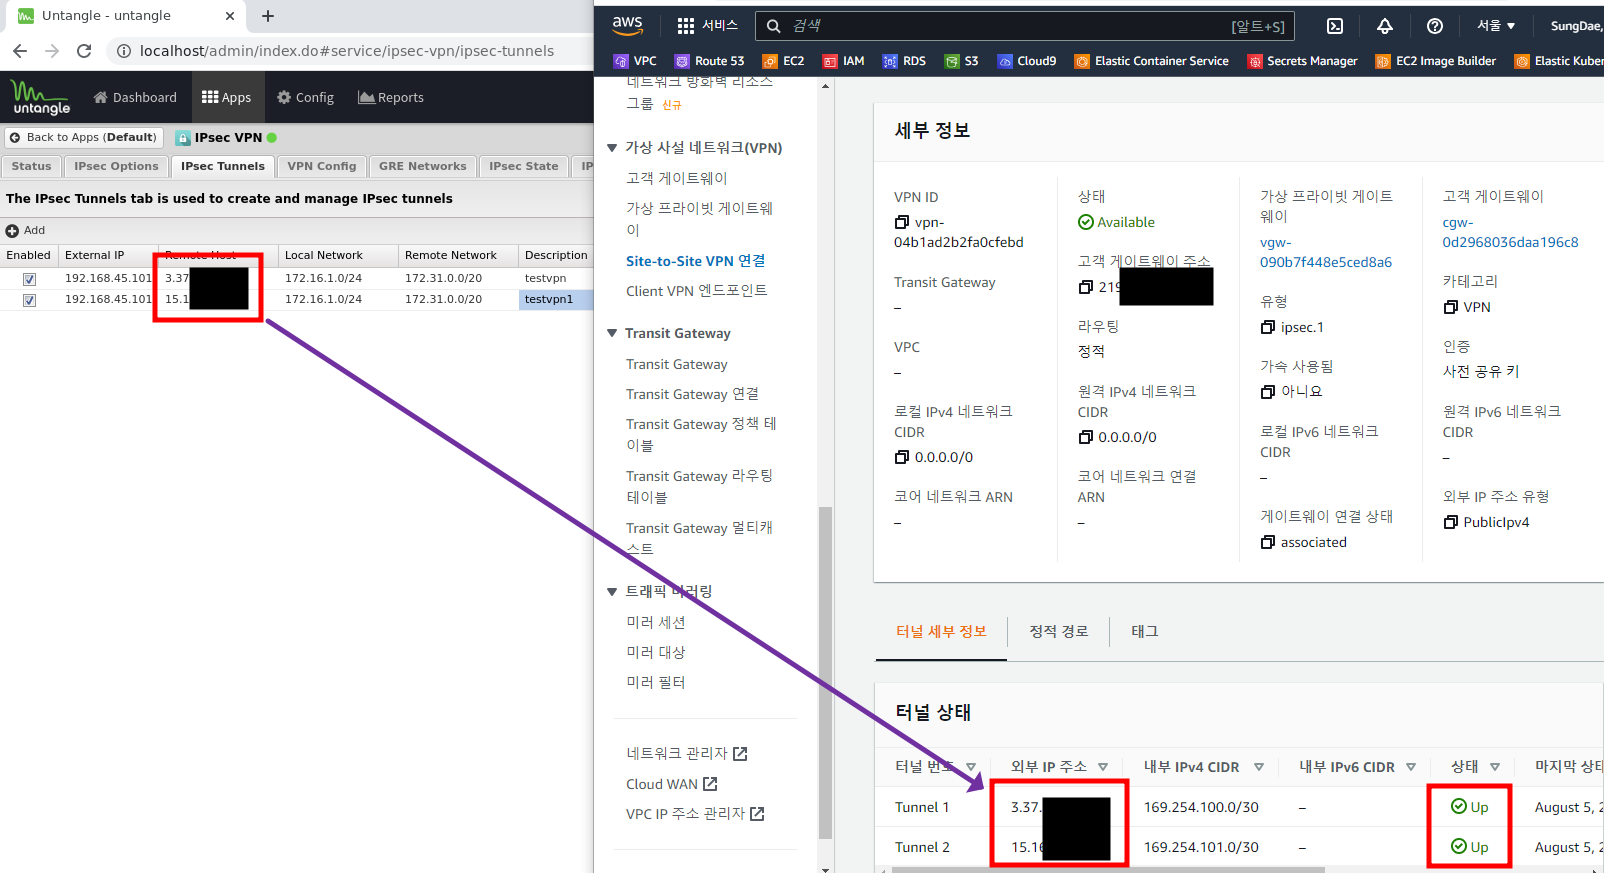The height and width of the screenshot is (873, 1604).
Task: Copy the ipsec.1 type value
Action: (x=1268, y=327)
